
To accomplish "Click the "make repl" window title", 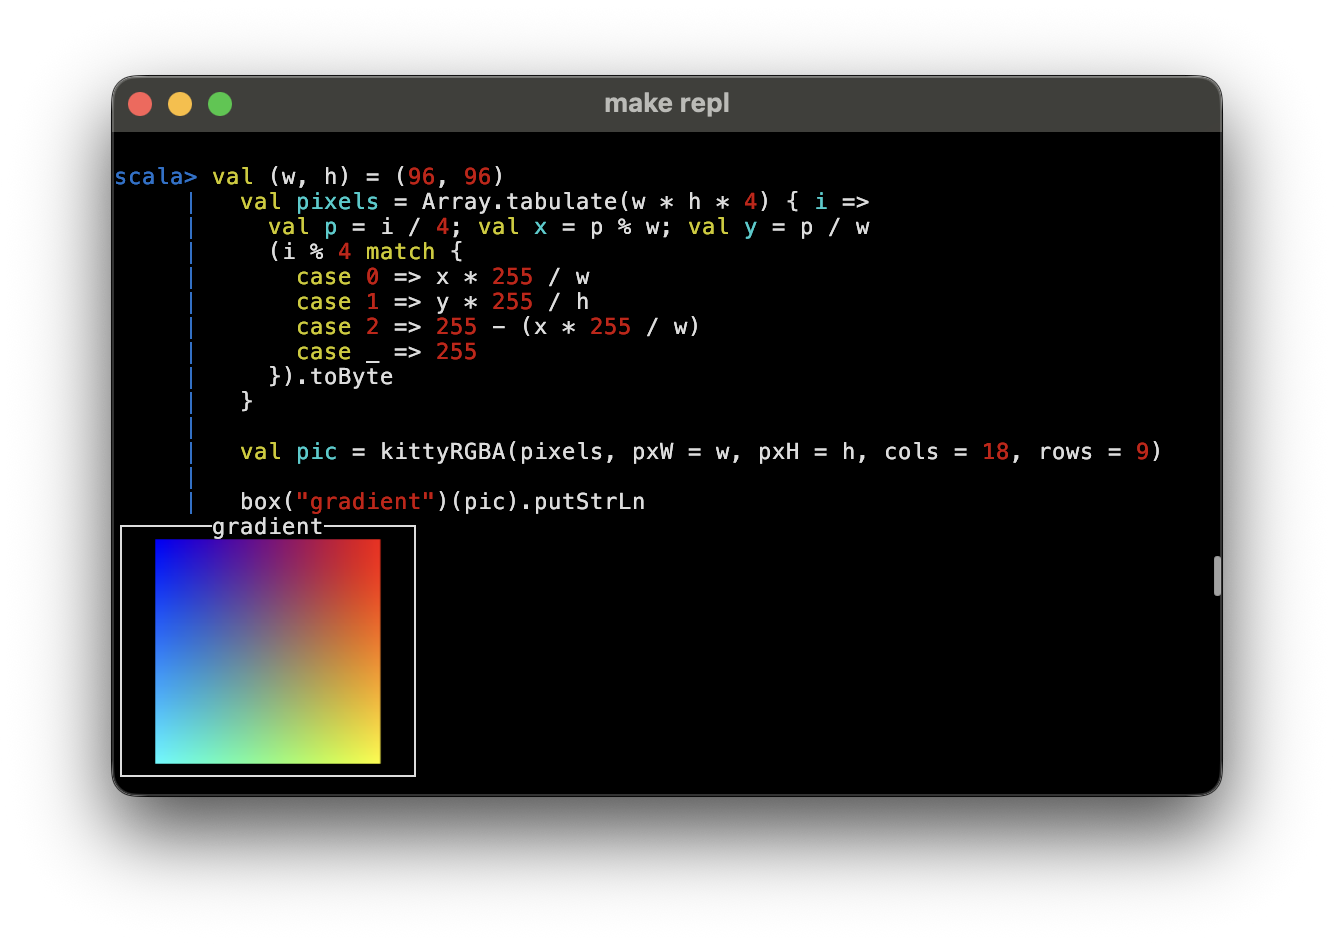I will click(x=667, y=103).
